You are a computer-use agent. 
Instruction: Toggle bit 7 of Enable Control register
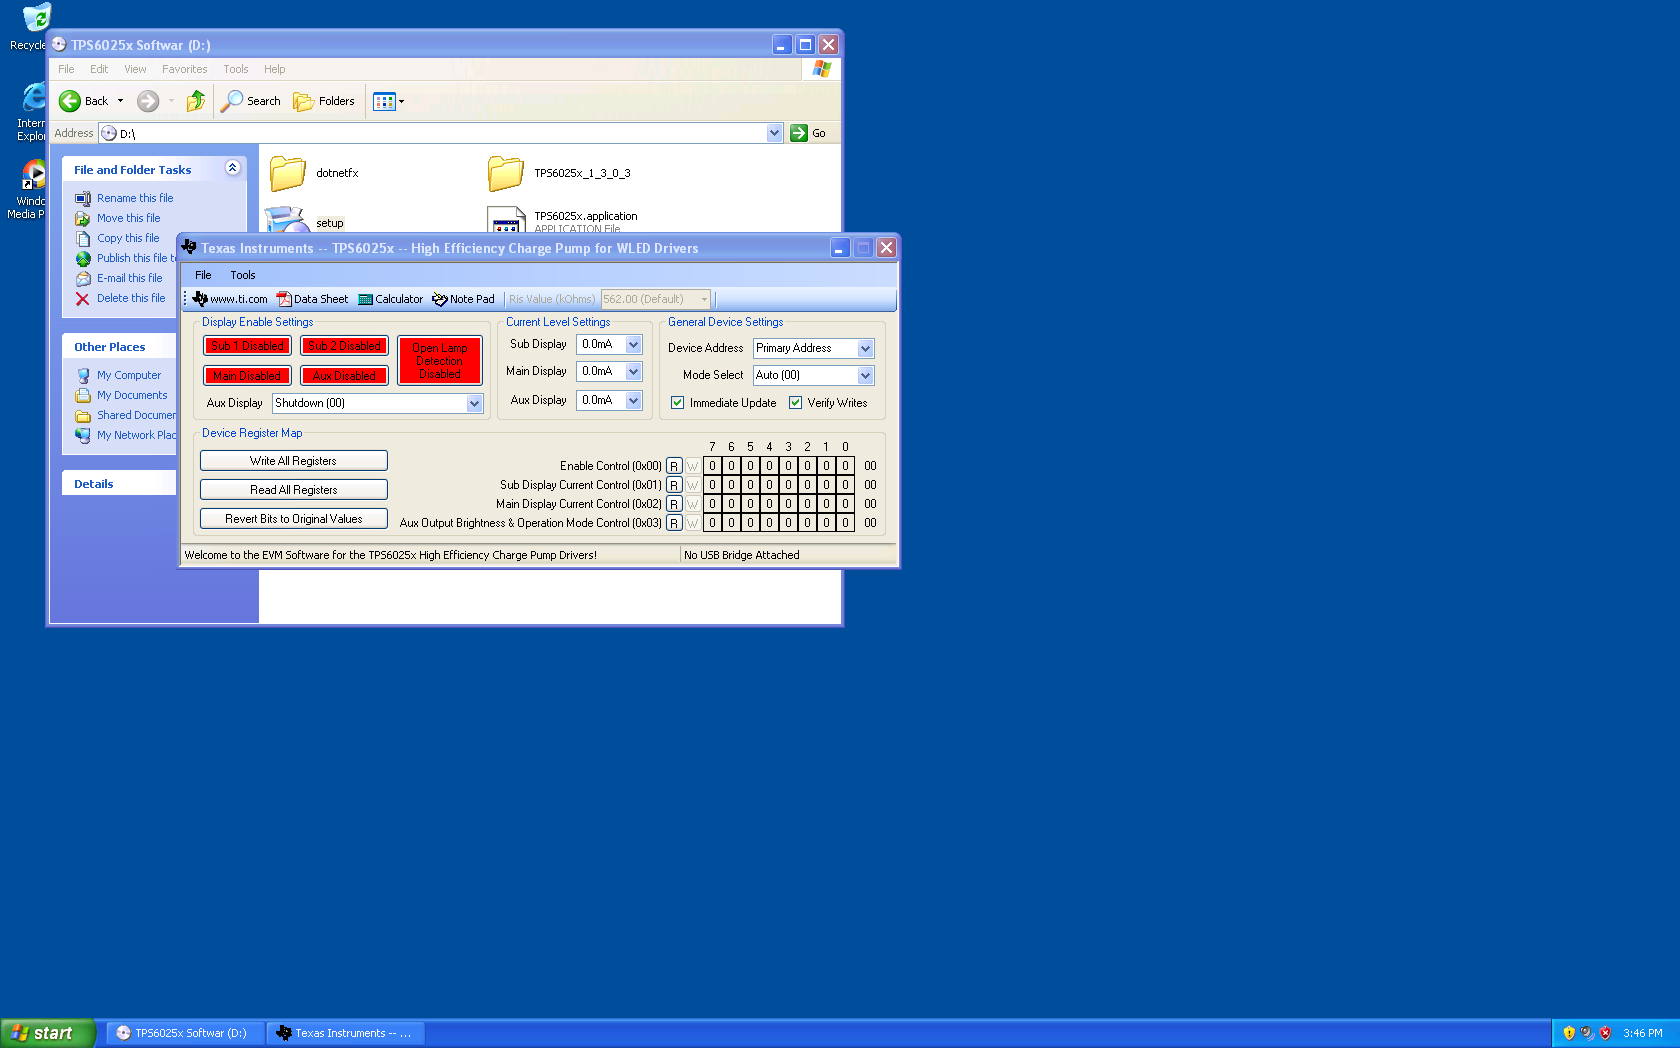pyautogui.click(x=712, y=466)
